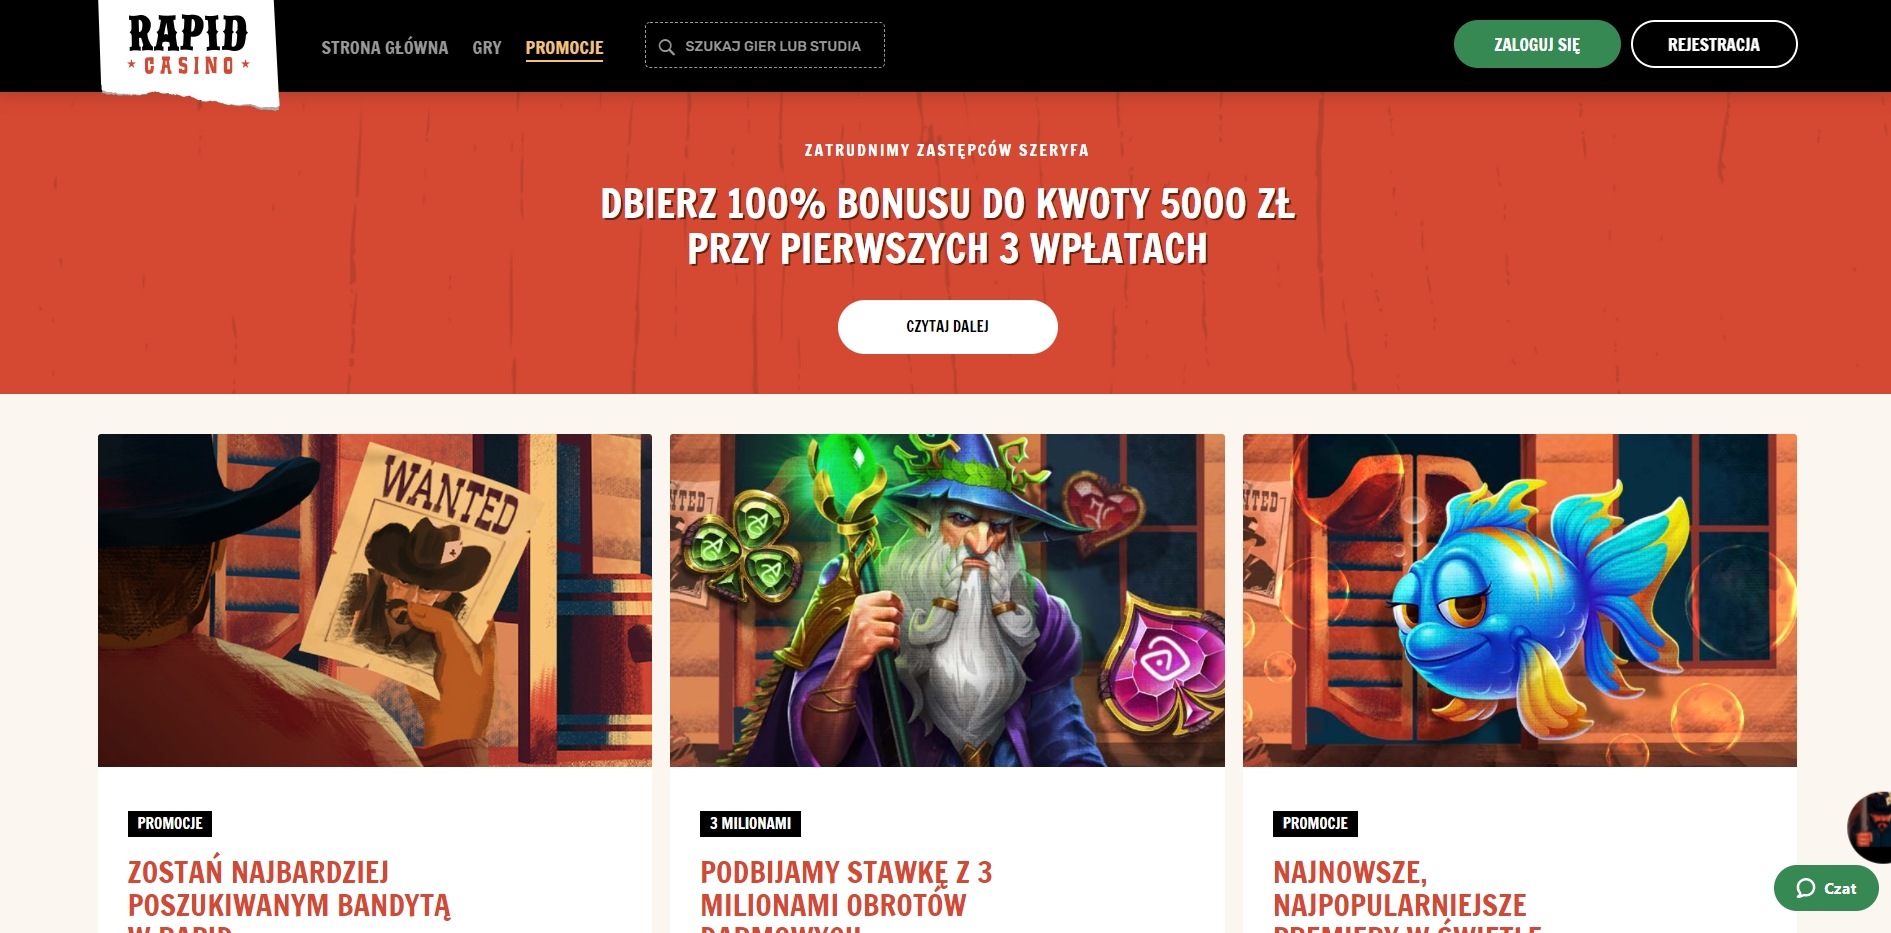
Task: Open the wizard promotion image
Action: 947,600
